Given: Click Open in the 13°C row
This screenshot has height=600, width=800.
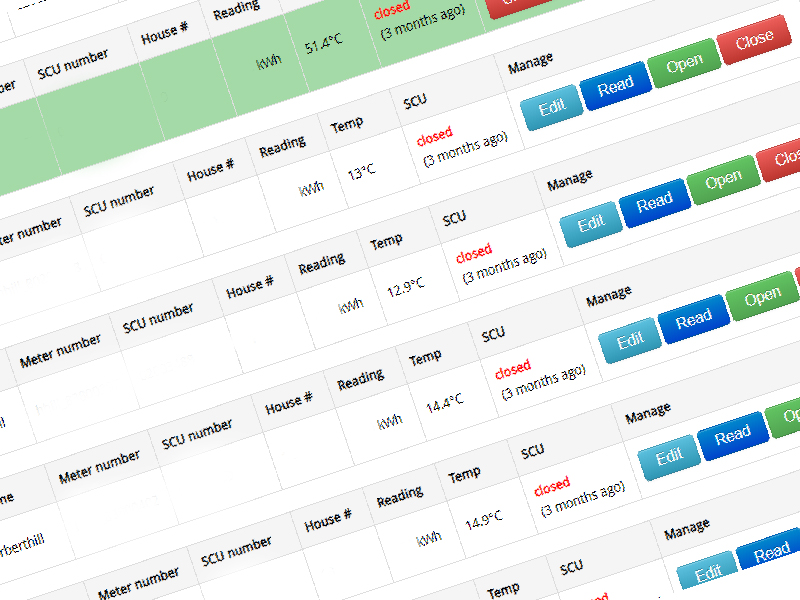Looking at the screenshot, I should [x=685, y=63].
